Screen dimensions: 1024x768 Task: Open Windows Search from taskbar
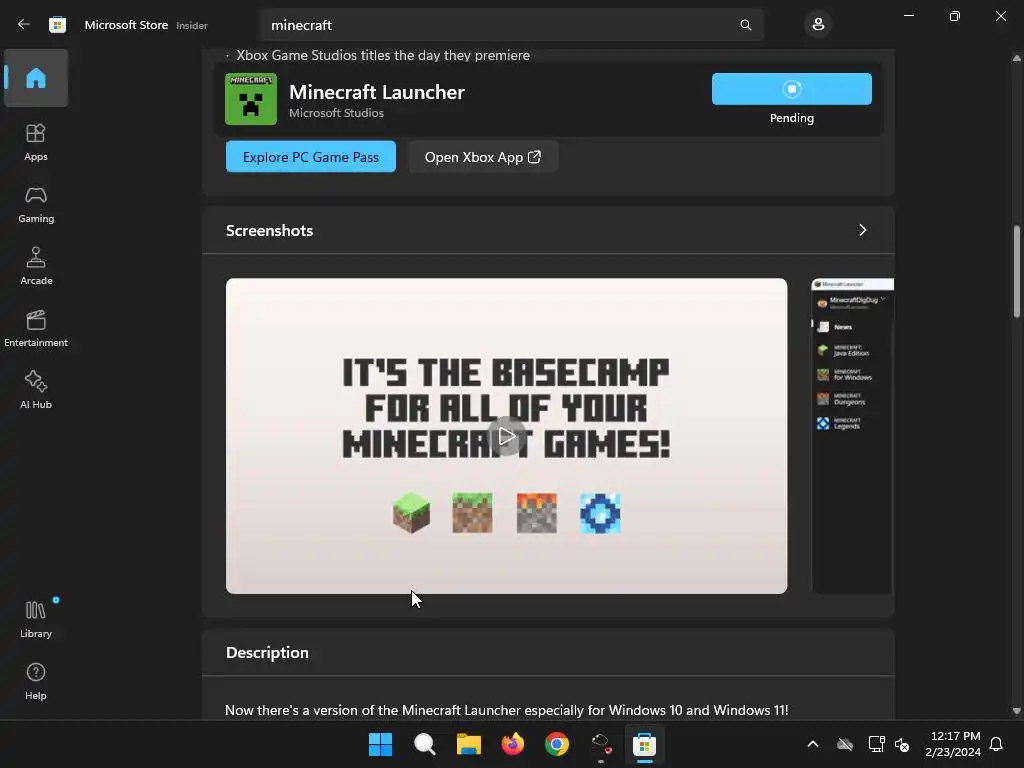[424, 744]
